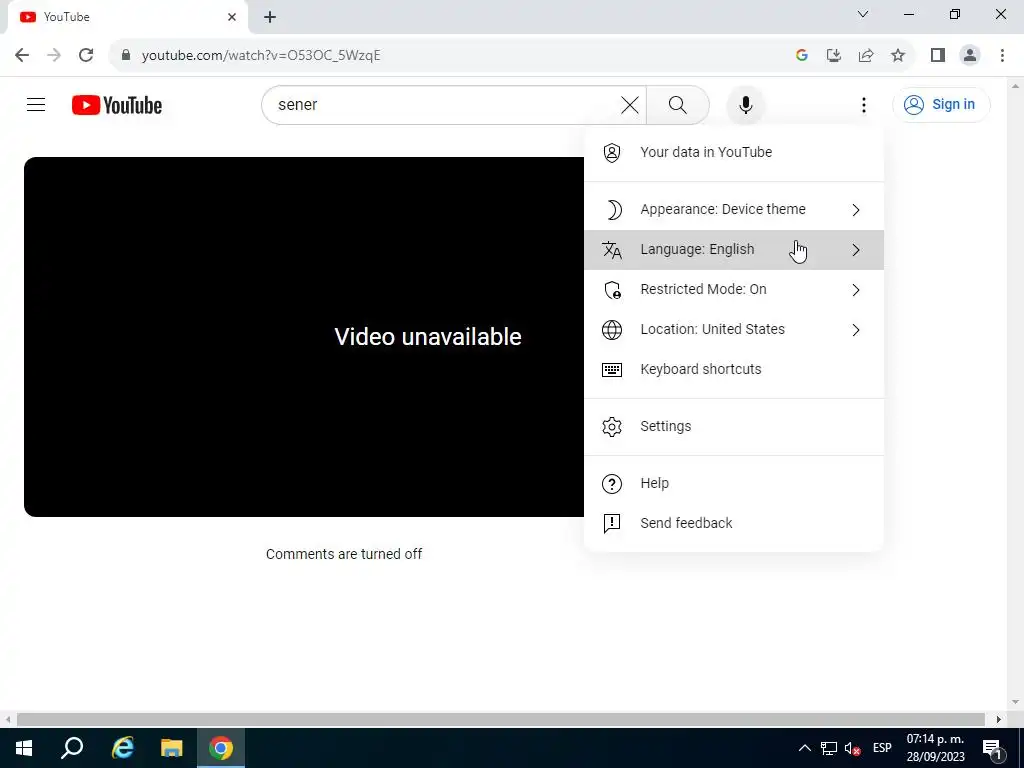This screenshot has width=1024, height=768.
Task: Open the taskbar clock and date
Action: click(x=935, y=748)
